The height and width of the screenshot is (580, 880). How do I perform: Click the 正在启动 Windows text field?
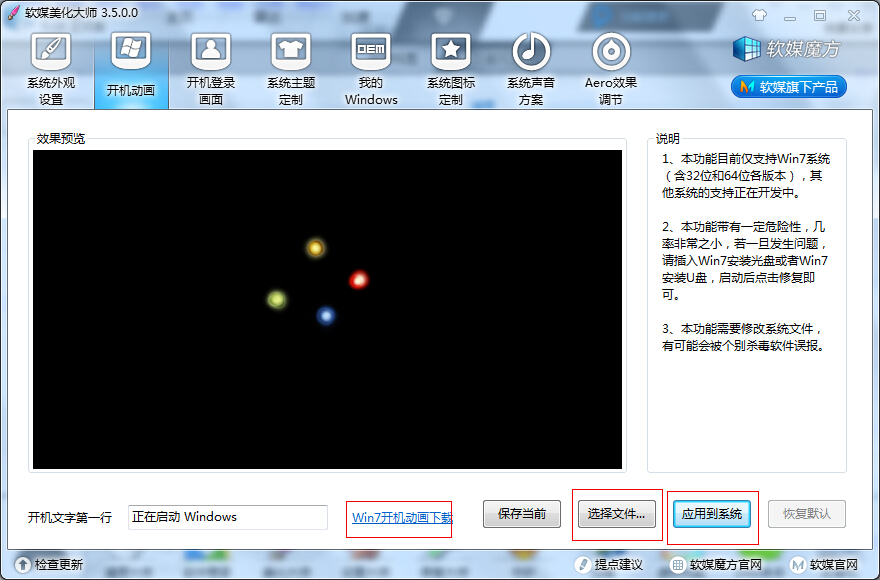[227, 517]
